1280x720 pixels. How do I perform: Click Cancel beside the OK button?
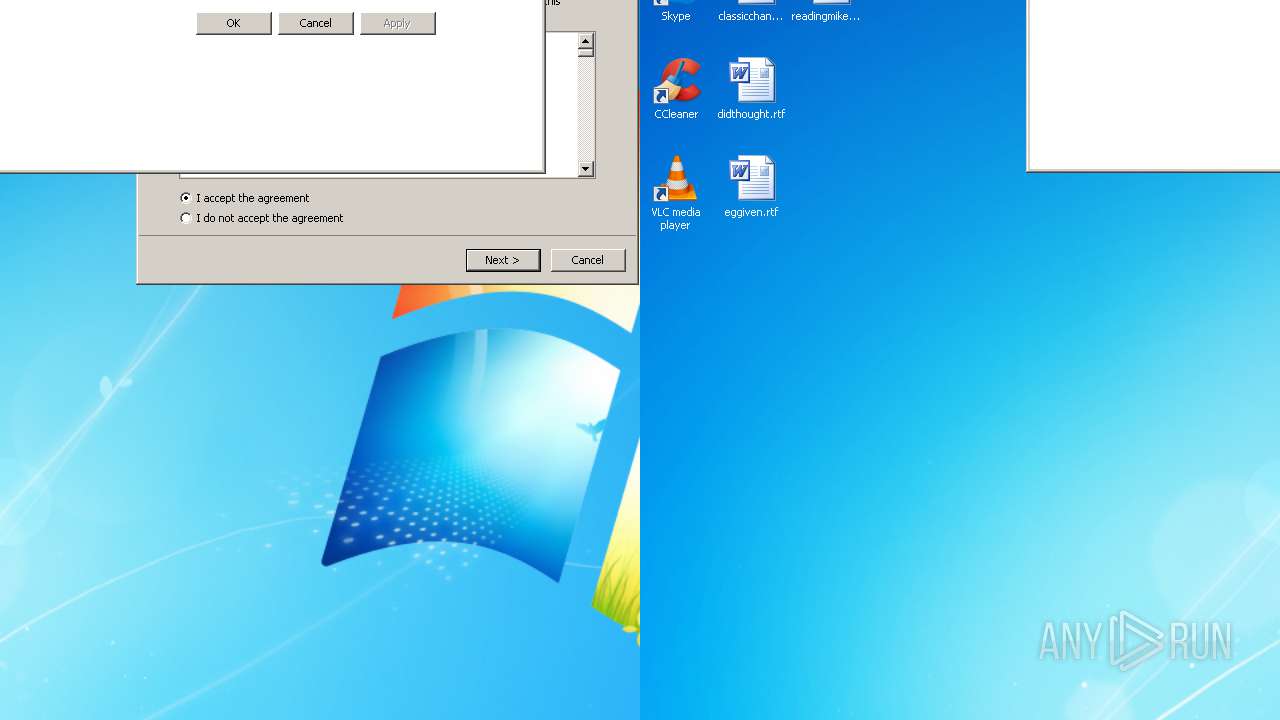click(x=316, y=23)
